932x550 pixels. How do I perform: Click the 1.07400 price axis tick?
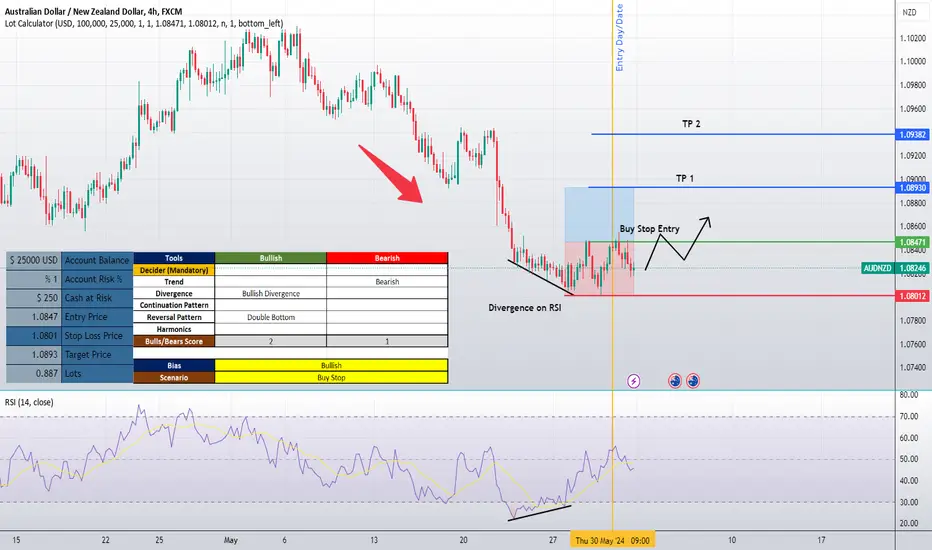tap(912, 367)
